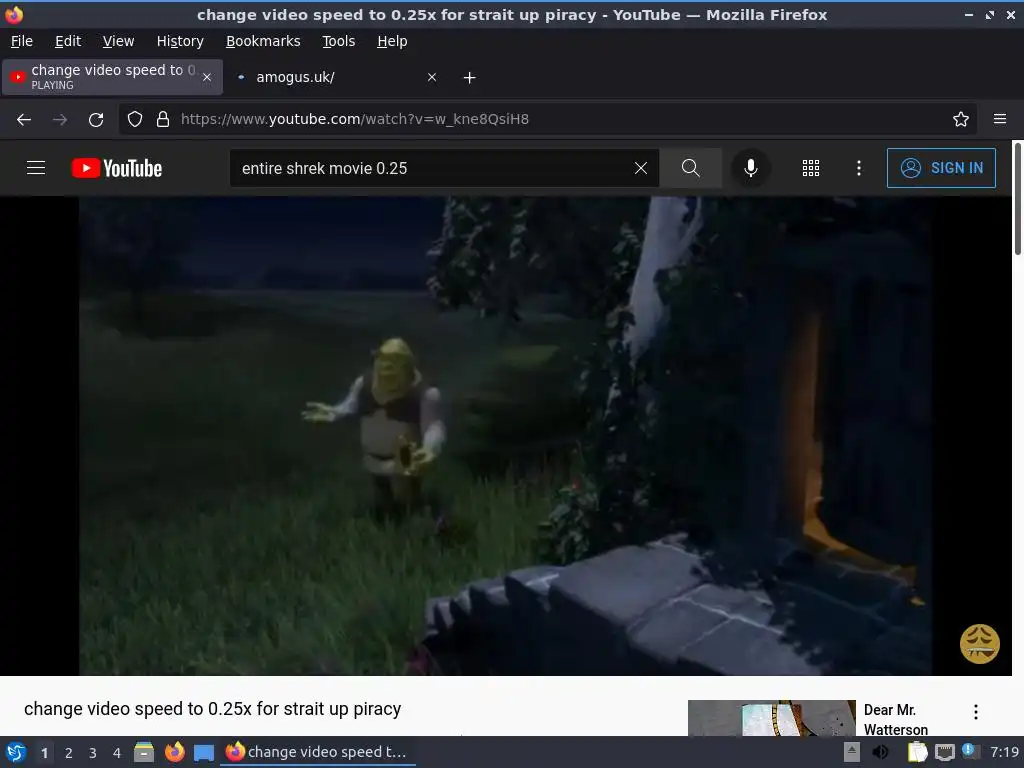Go back to the previous page

(x=24, y=120)
